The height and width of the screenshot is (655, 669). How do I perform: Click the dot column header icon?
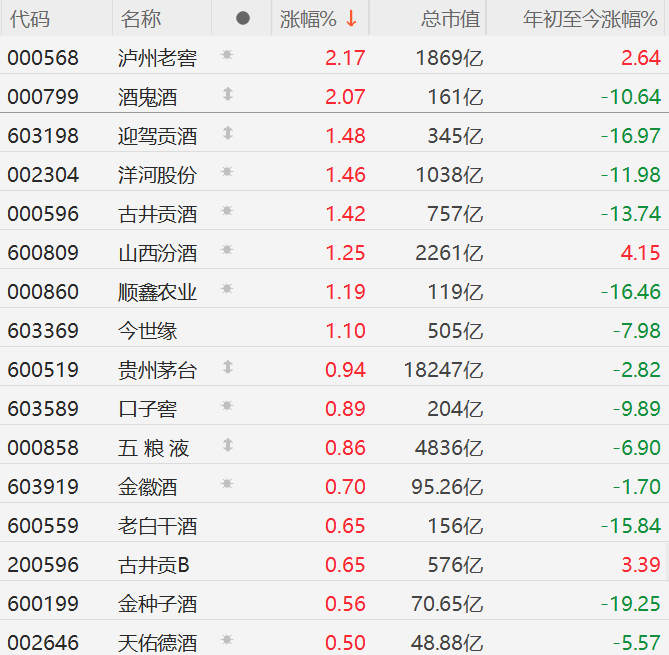click(242, 18)
